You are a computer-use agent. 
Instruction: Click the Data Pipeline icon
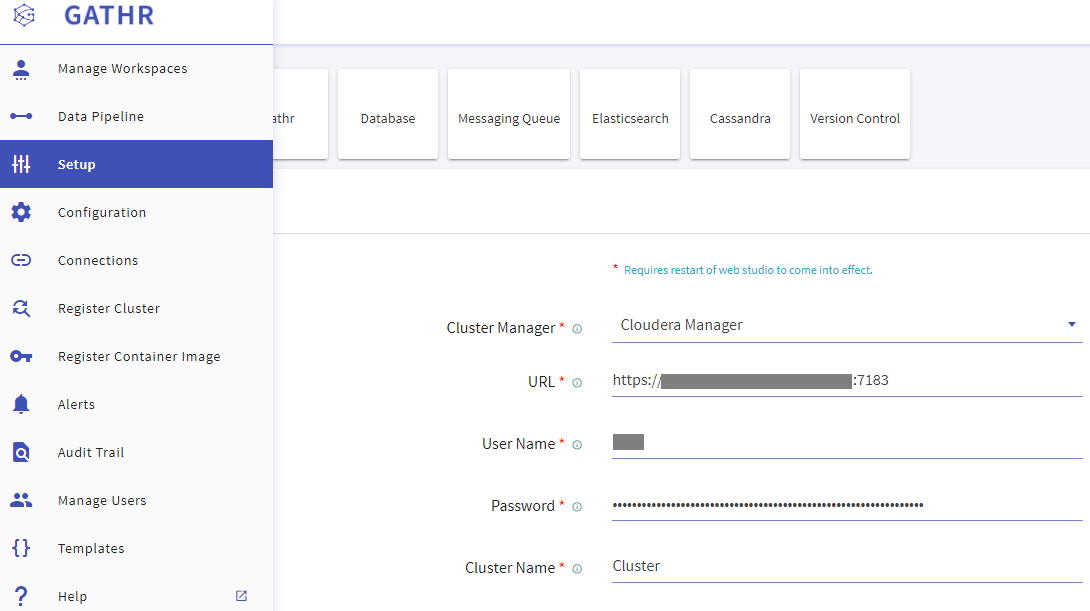[21, 116]
